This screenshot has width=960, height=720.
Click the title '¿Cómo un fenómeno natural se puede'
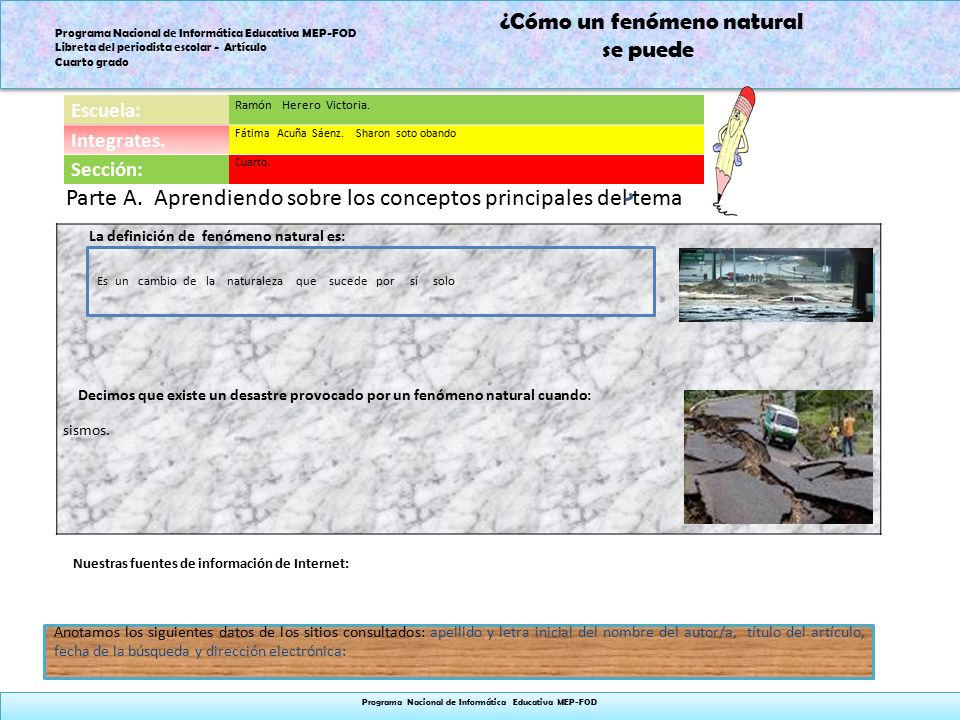tap(651, 36)
